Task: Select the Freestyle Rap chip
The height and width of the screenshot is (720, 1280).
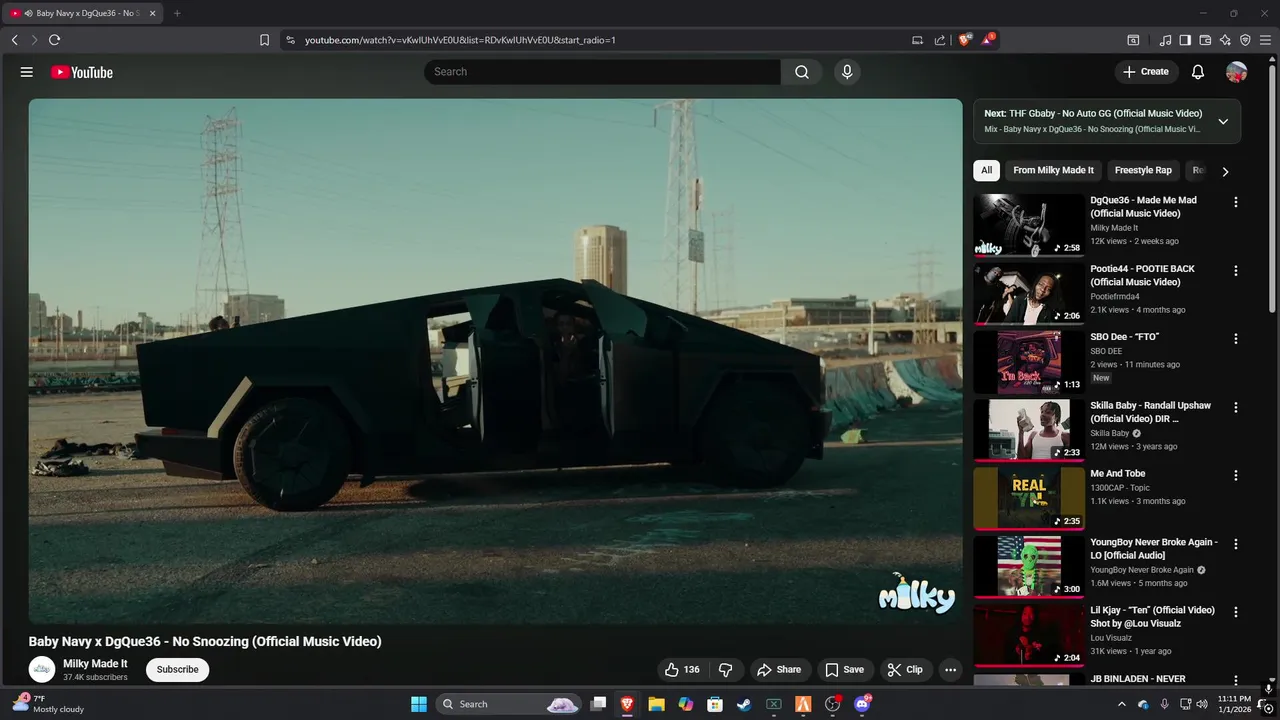Action: 1143,170
